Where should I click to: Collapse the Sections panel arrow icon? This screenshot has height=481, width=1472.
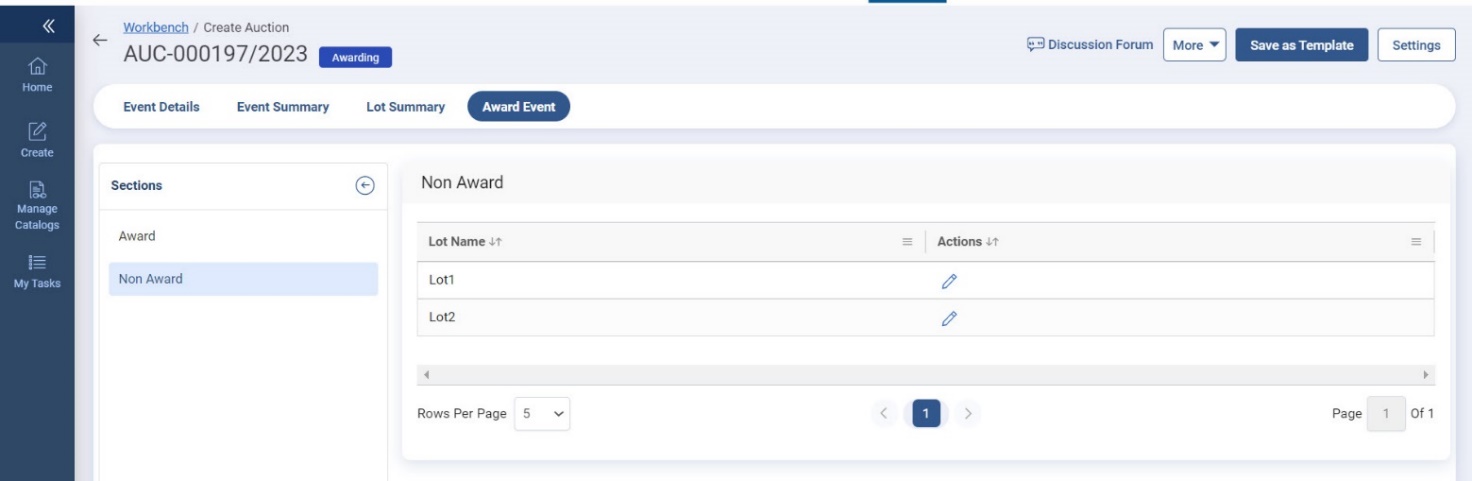[365, 185]
